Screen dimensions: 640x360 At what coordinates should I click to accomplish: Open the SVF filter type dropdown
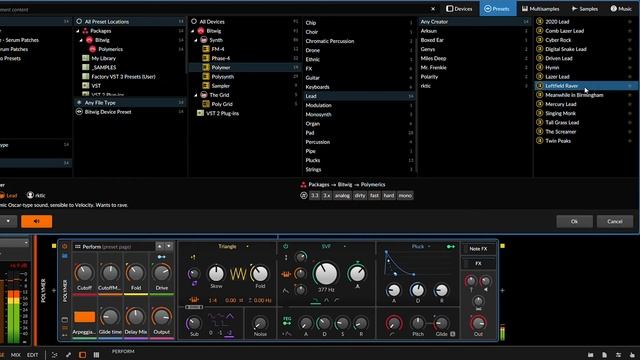tap(345, 247)
